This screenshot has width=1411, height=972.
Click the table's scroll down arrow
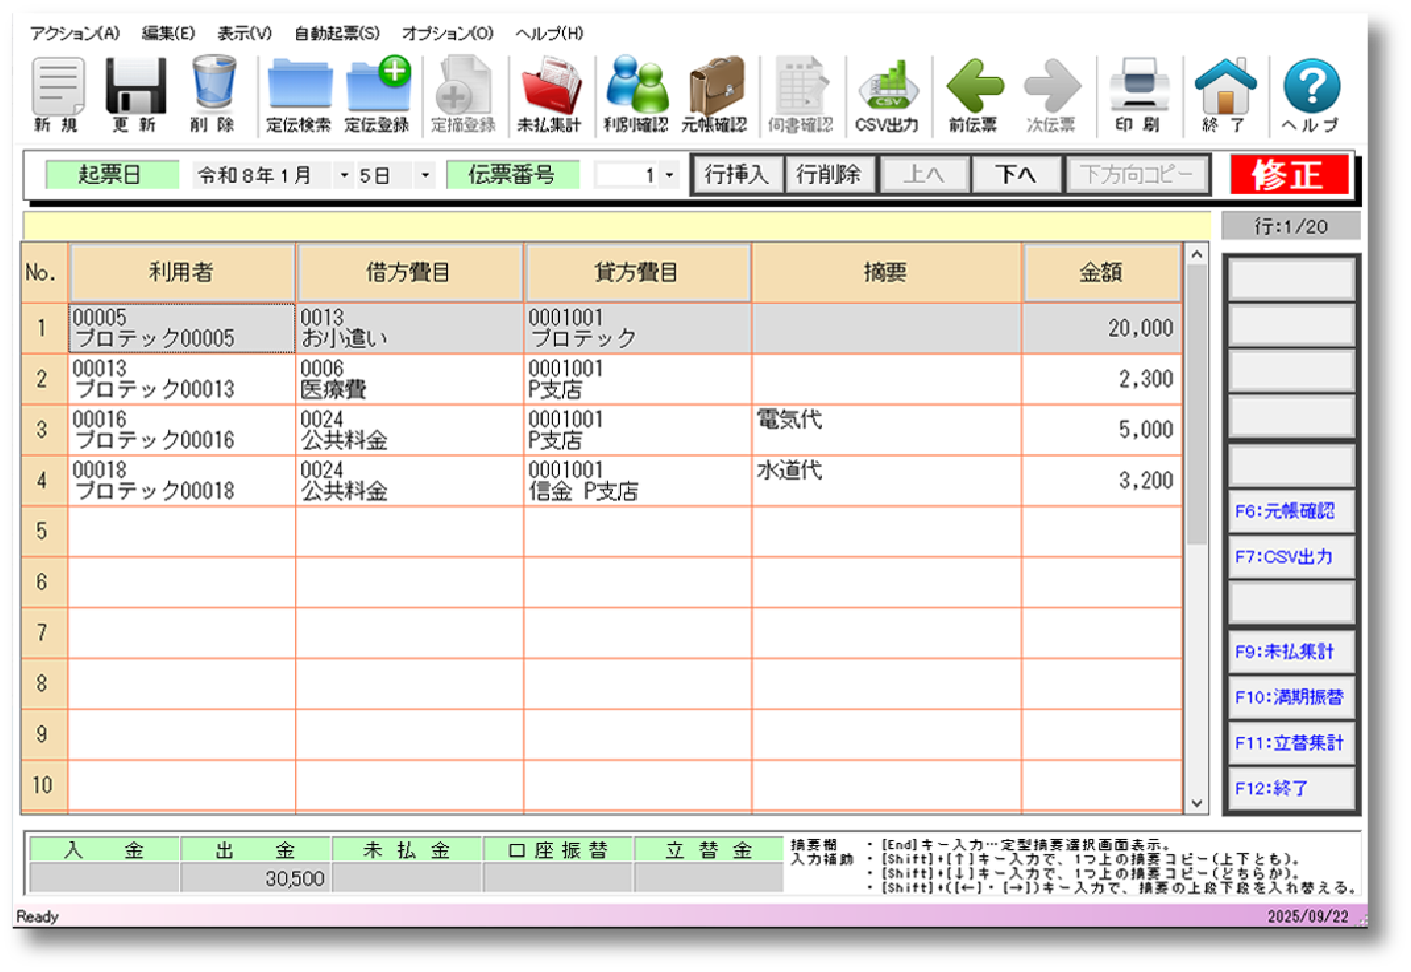tap(1196, 803)
